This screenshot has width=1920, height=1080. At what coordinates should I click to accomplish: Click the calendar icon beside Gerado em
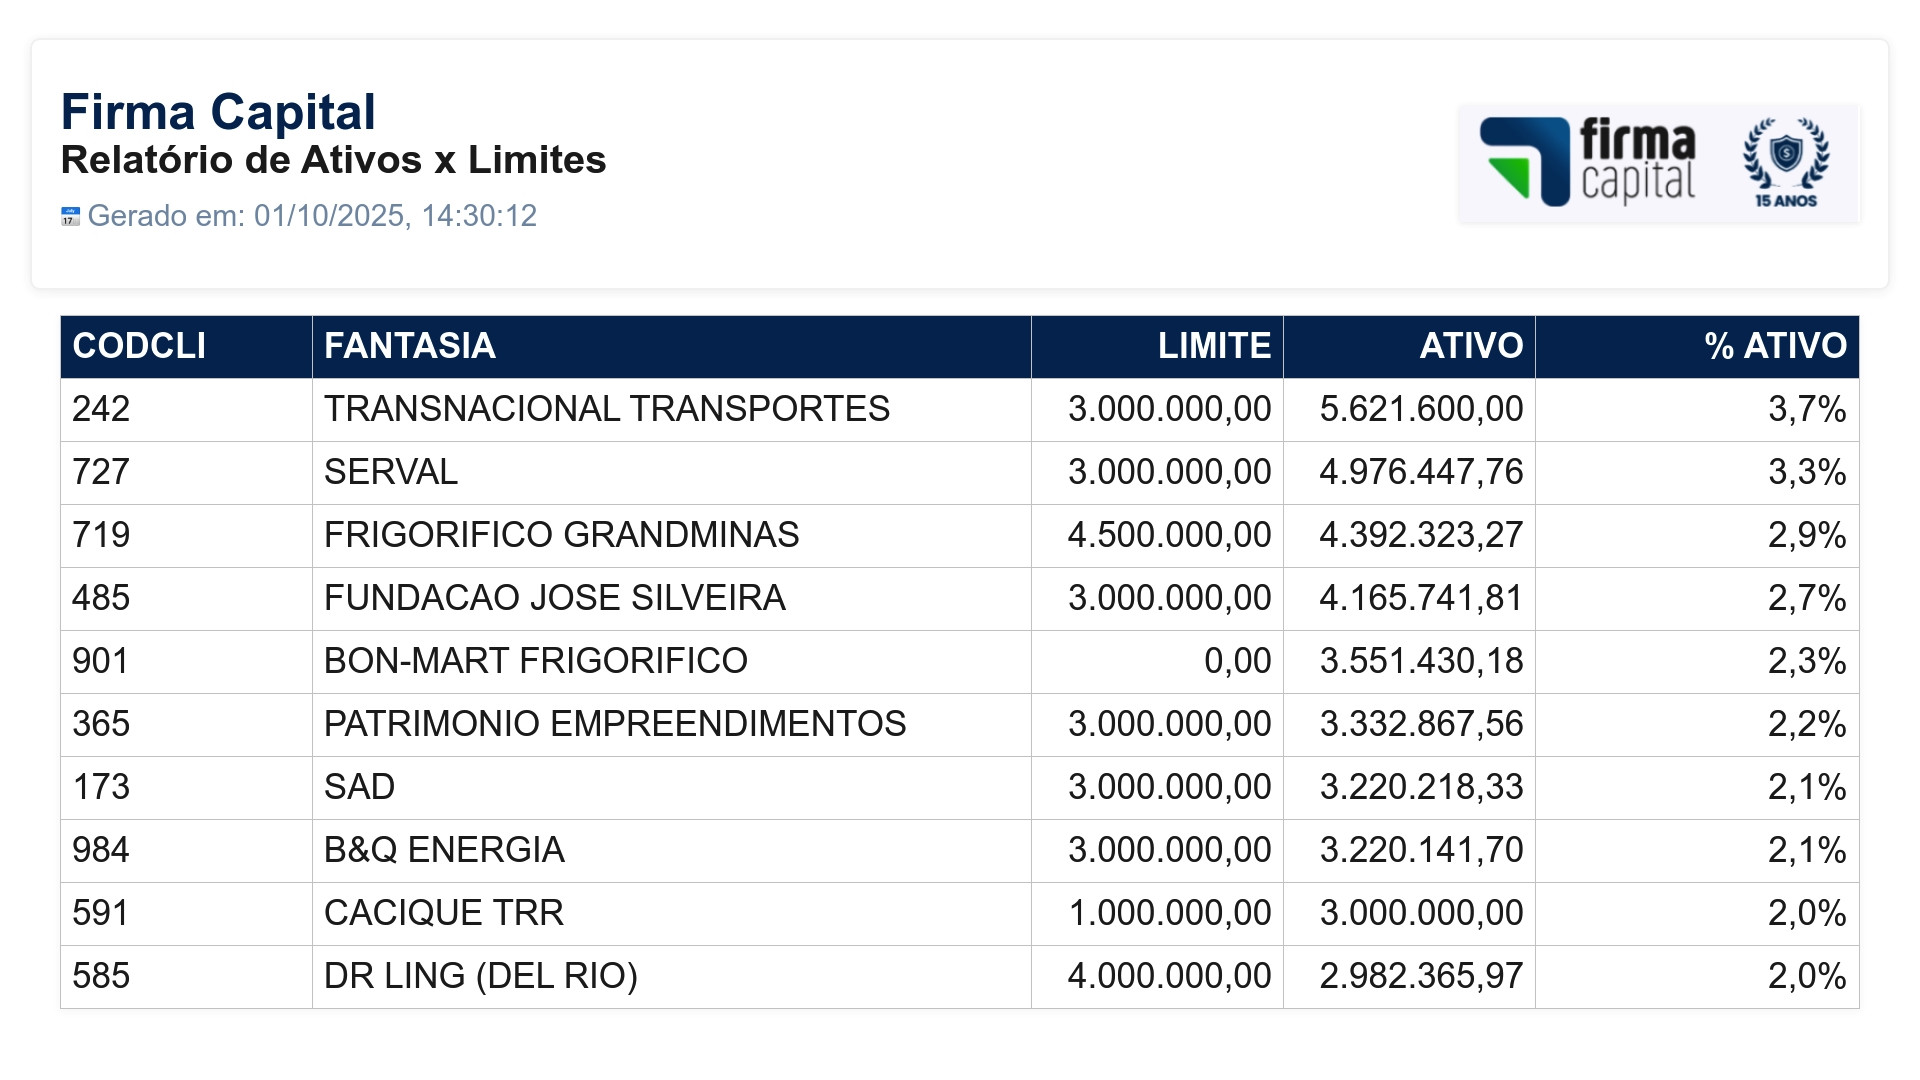coord(70,216)
